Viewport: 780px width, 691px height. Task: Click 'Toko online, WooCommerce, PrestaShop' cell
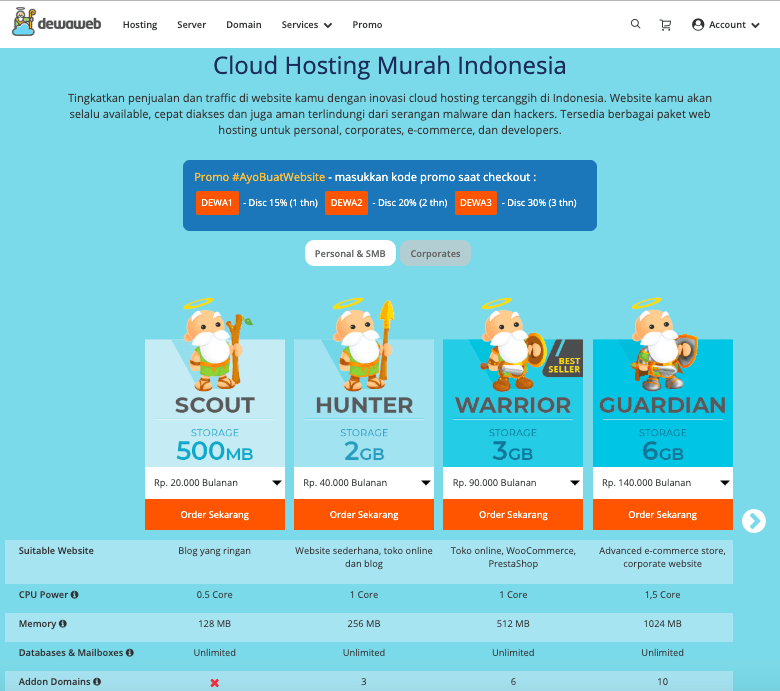pos(513,557)
